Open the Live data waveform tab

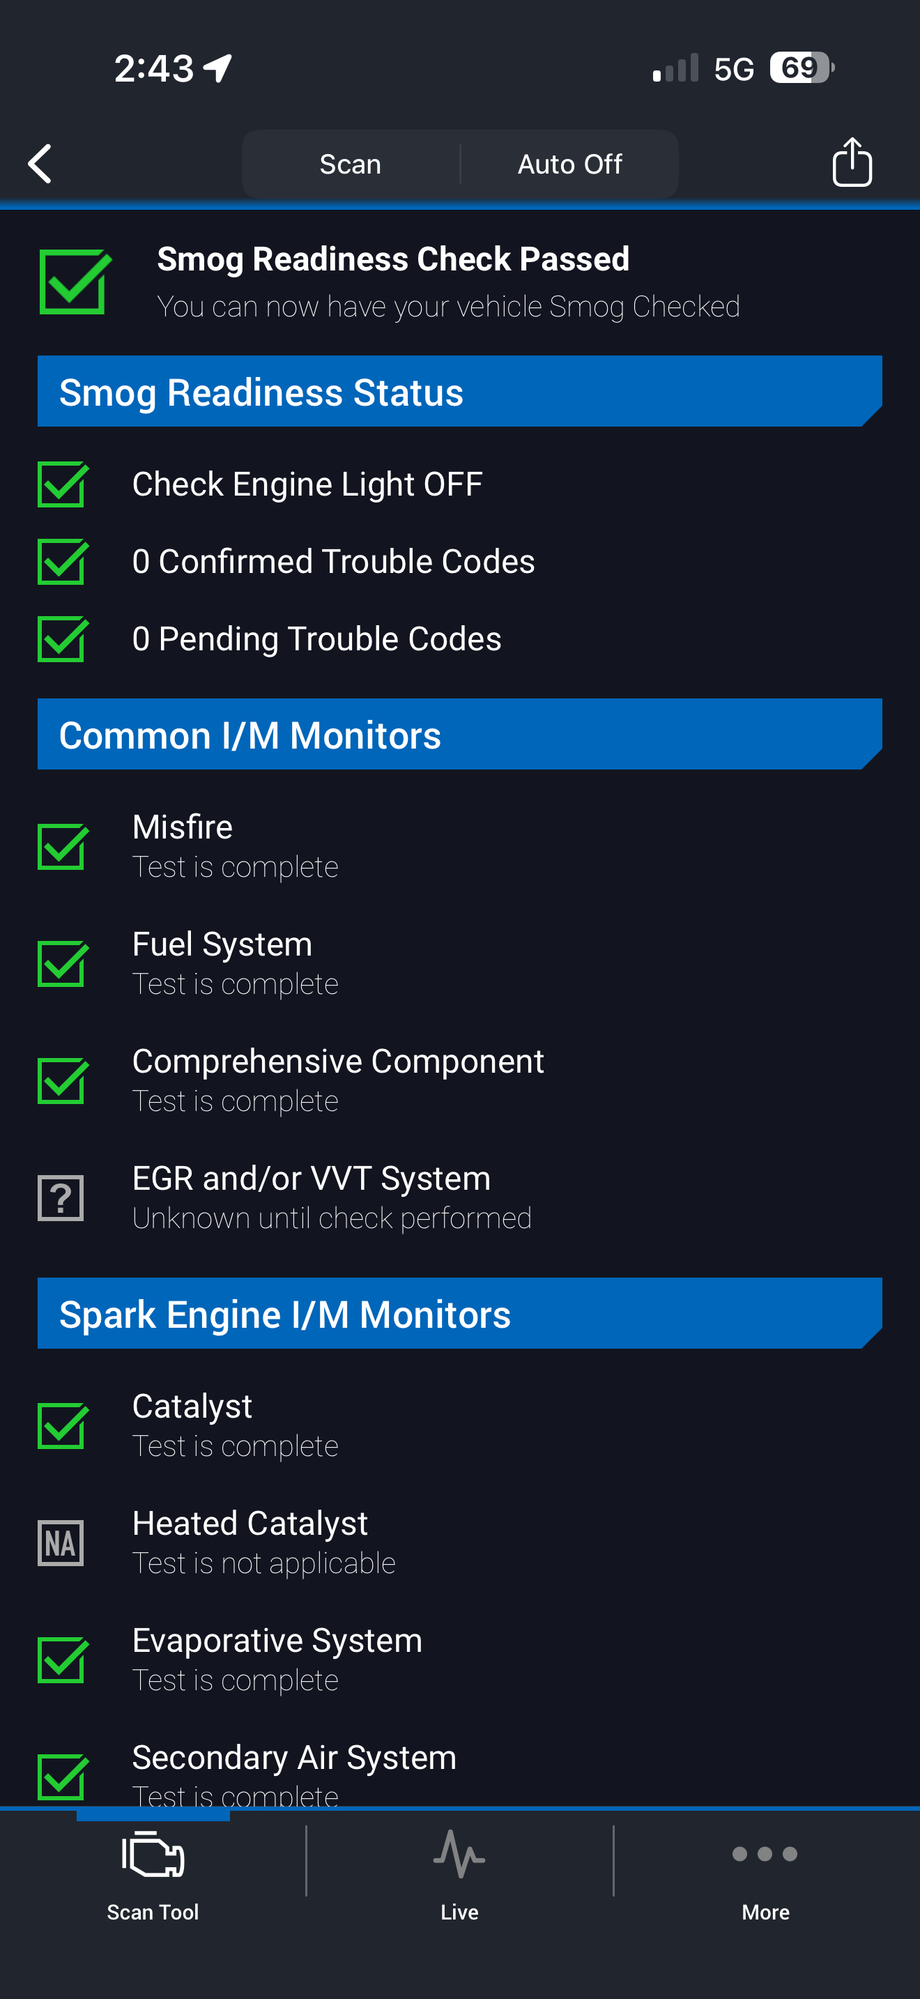tap(459, 1876)
